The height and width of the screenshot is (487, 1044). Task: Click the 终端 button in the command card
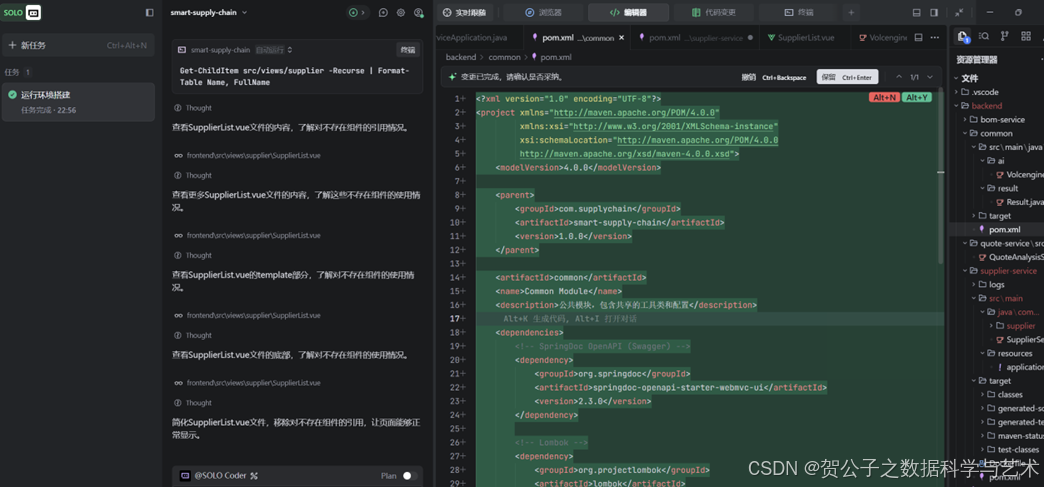click(x=407, y=50)
